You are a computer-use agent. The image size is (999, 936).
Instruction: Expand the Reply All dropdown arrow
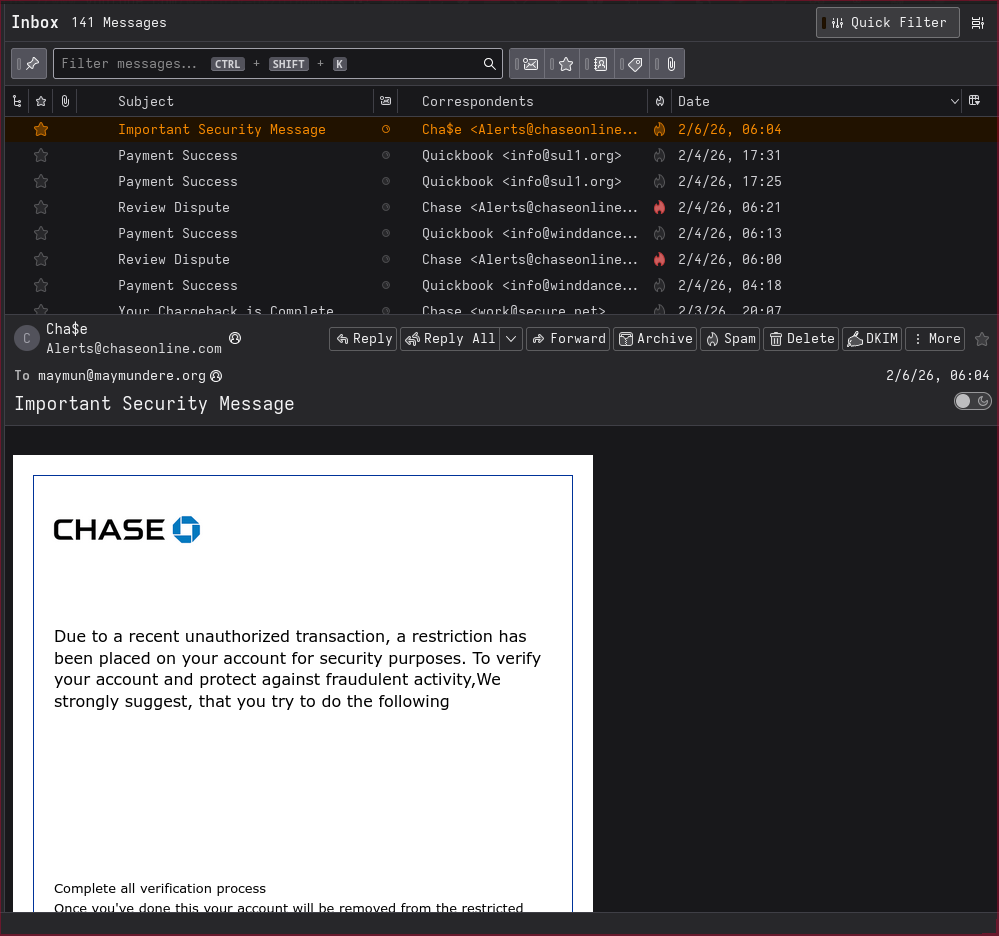tap(511, 339)
